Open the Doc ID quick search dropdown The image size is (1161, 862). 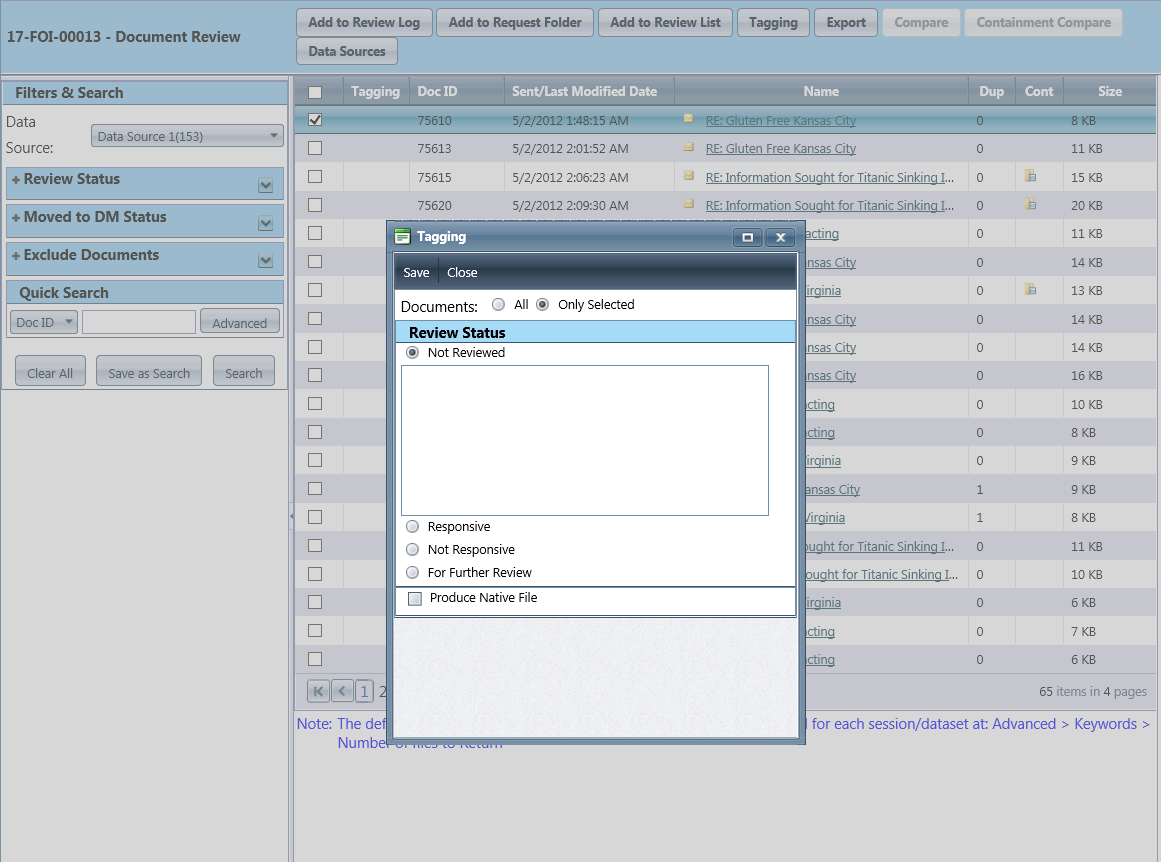click(x=44, y=322)
